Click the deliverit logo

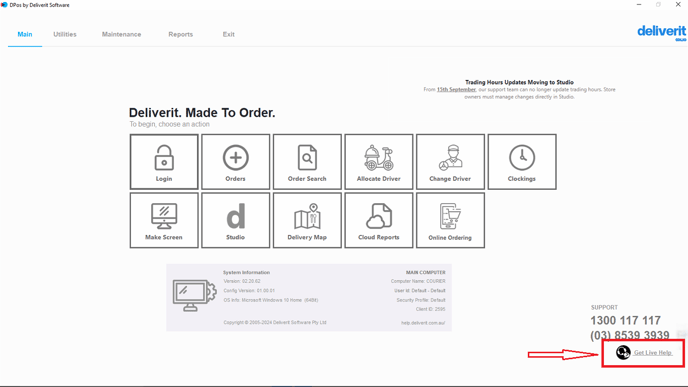click(662, 32)
